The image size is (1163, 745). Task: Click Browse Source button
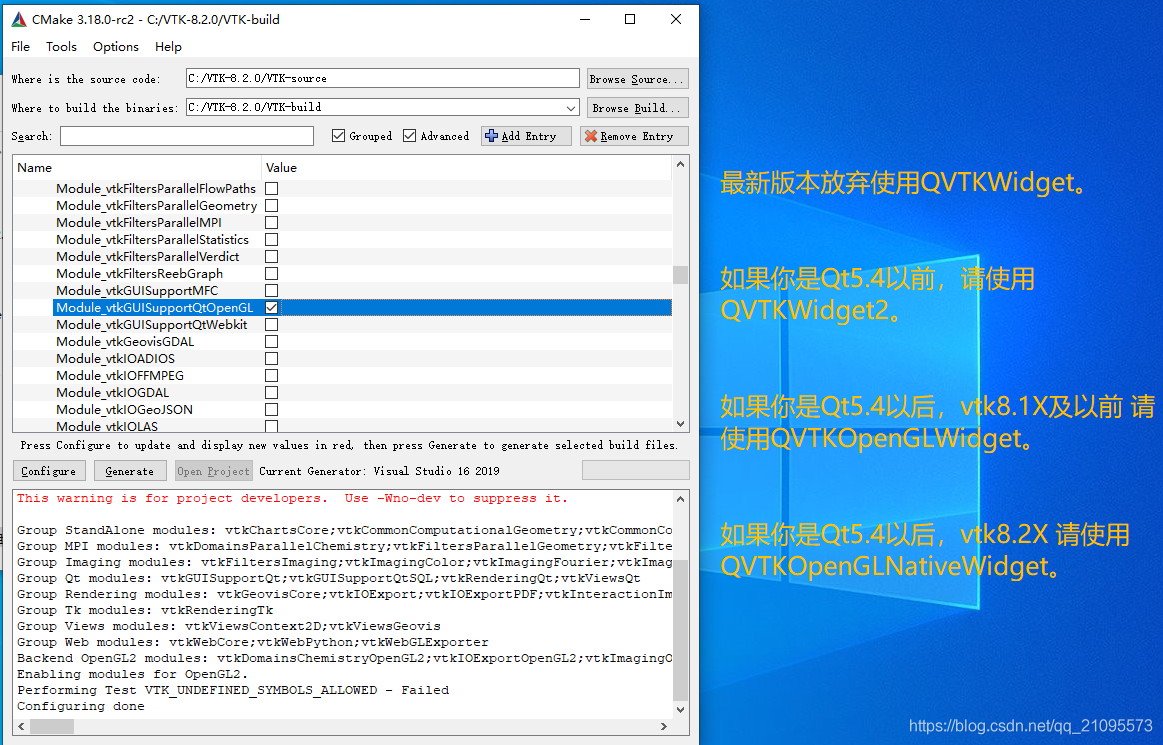coord(638,79)
